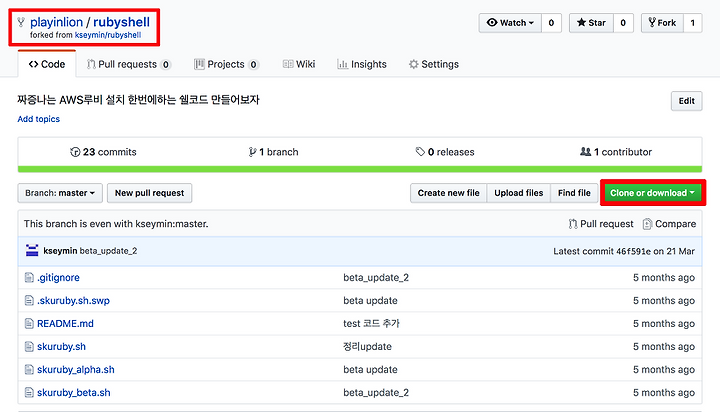Click the fork count 1
This screenshot has height=412, width=720.
[x=692, y=23]
